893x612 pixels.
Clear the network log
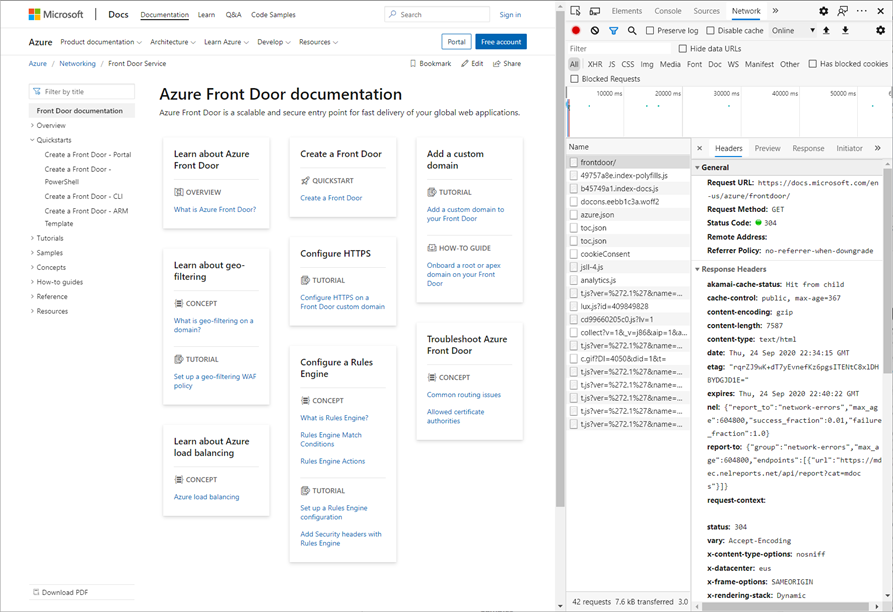pos(595,31)
